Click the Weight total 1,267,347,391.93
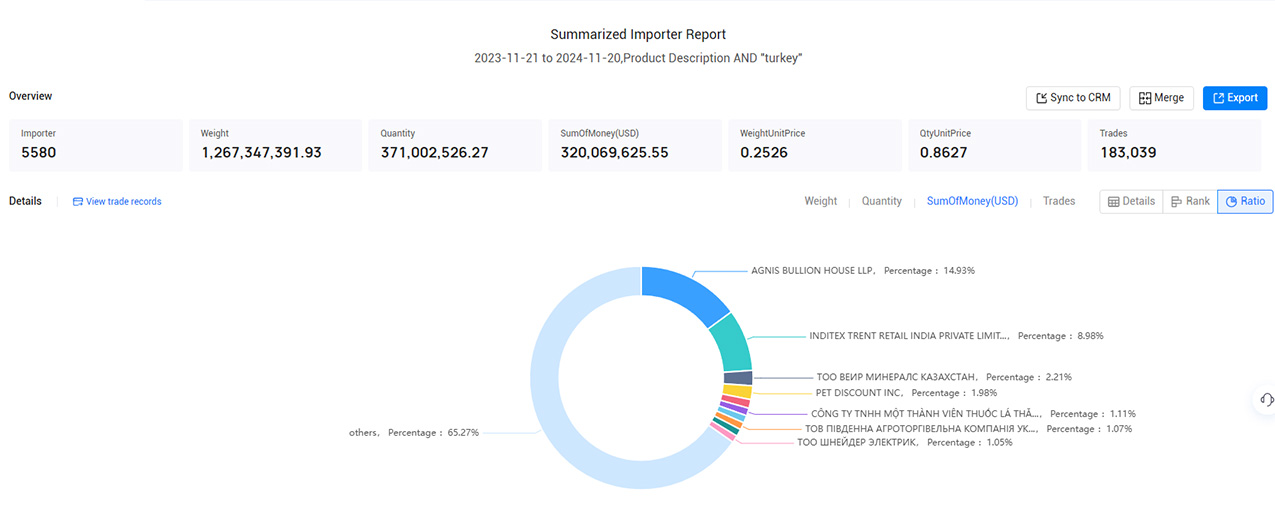The image size is (1275, 513). [x=260, y=153]
